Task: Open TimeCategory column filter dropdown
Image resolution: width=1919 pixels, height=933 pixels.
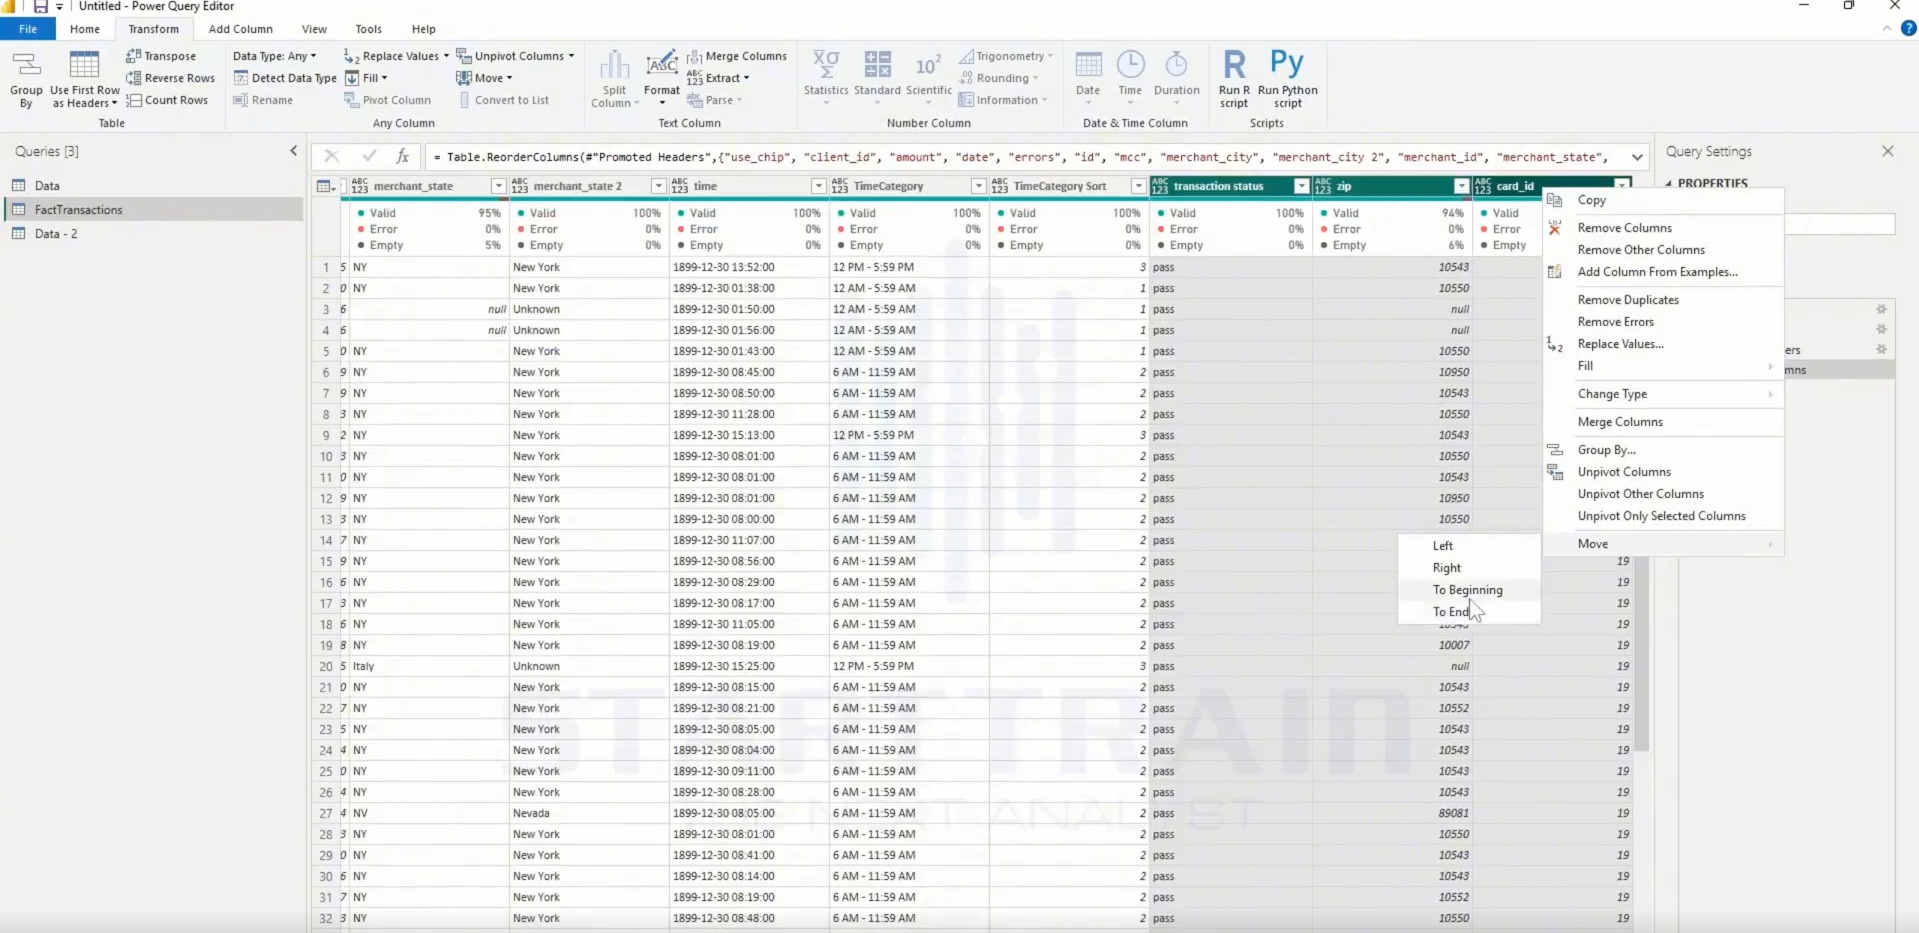Action: (978, 186)
